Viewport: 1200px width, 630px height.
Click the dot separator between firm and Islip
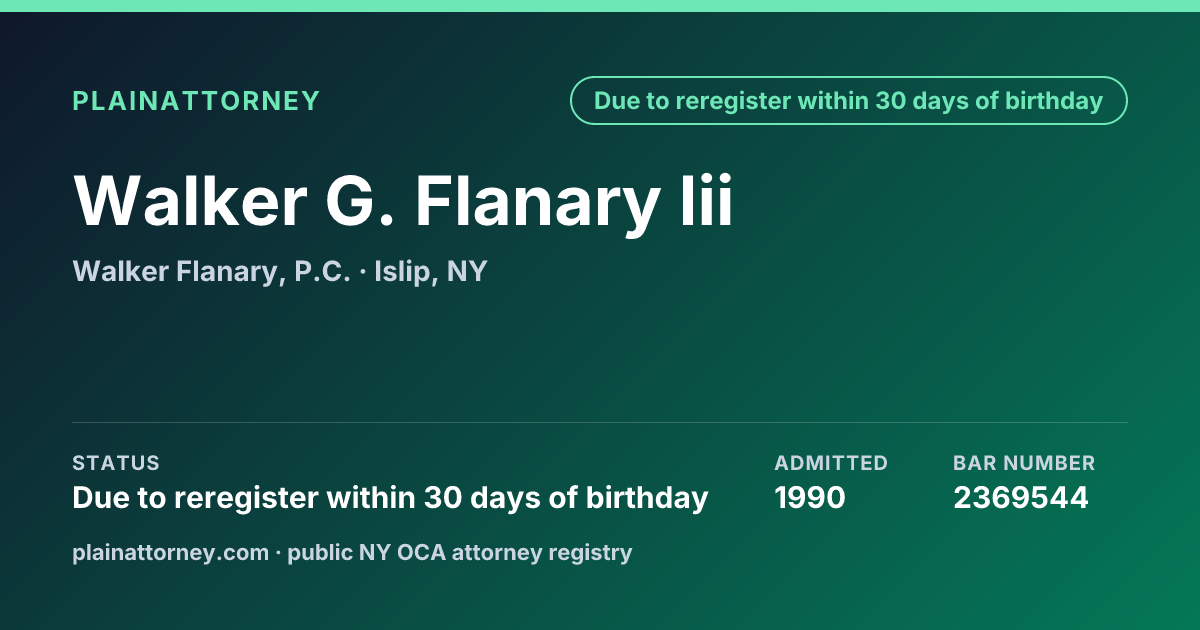(363, 273)
